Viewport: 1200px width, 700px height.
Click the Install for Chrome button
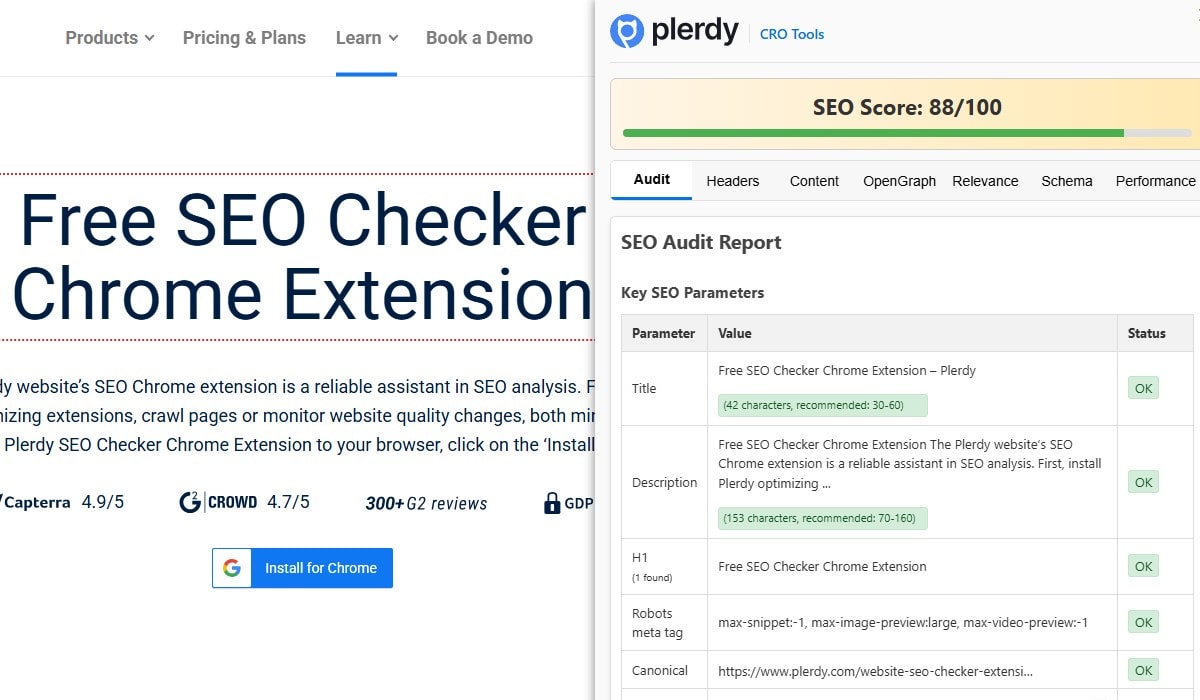(320, 568)
